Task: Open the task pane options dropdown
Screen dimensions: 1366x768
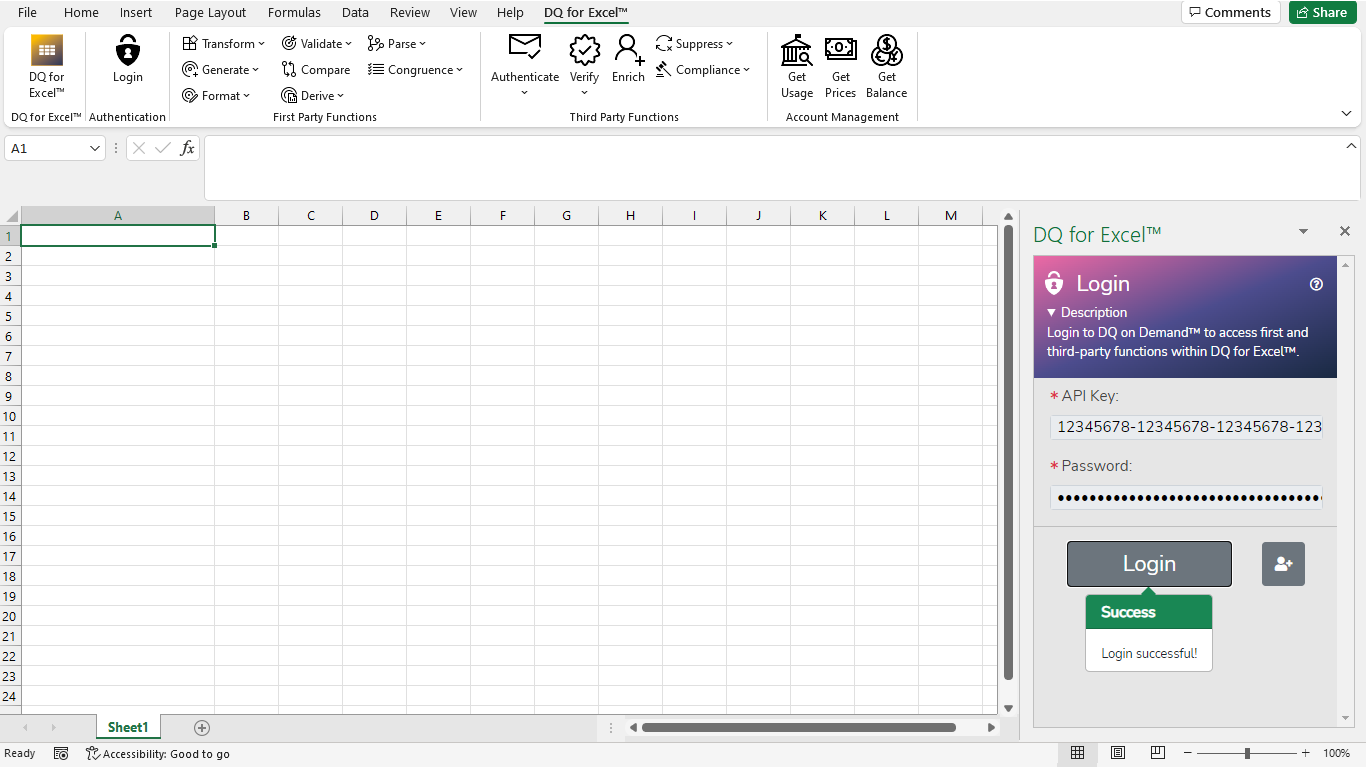Action: coord(1303,232)
